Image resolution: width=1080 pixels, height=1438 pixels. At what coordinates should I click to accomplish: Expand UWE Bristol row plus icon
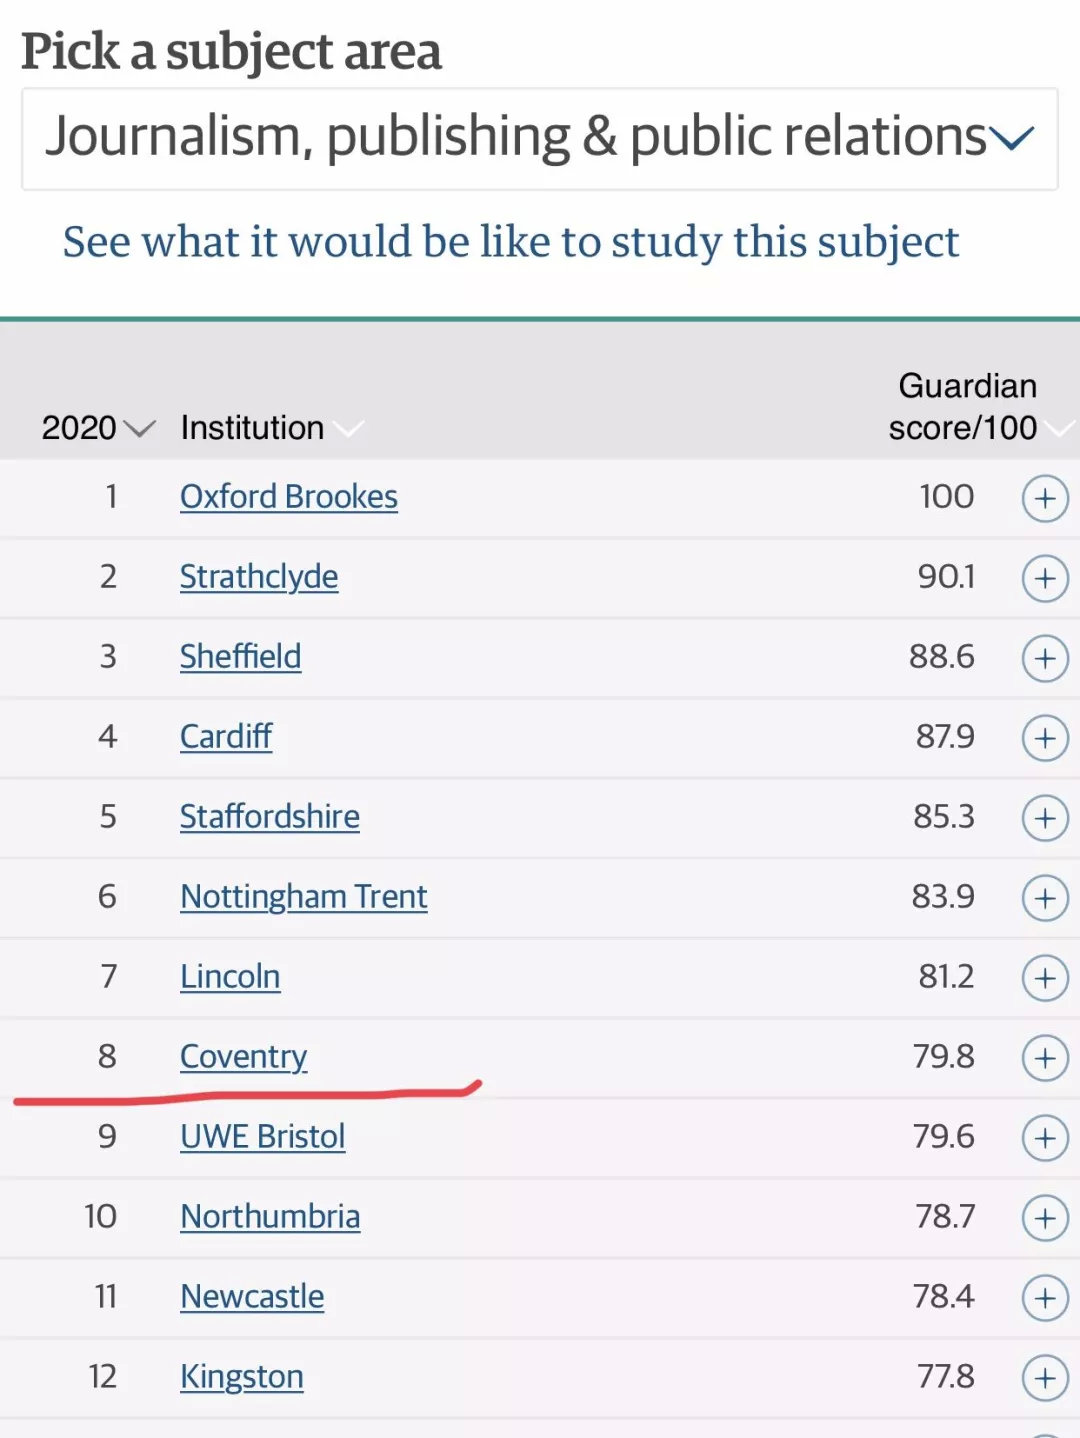[x=1045, y=1138]
